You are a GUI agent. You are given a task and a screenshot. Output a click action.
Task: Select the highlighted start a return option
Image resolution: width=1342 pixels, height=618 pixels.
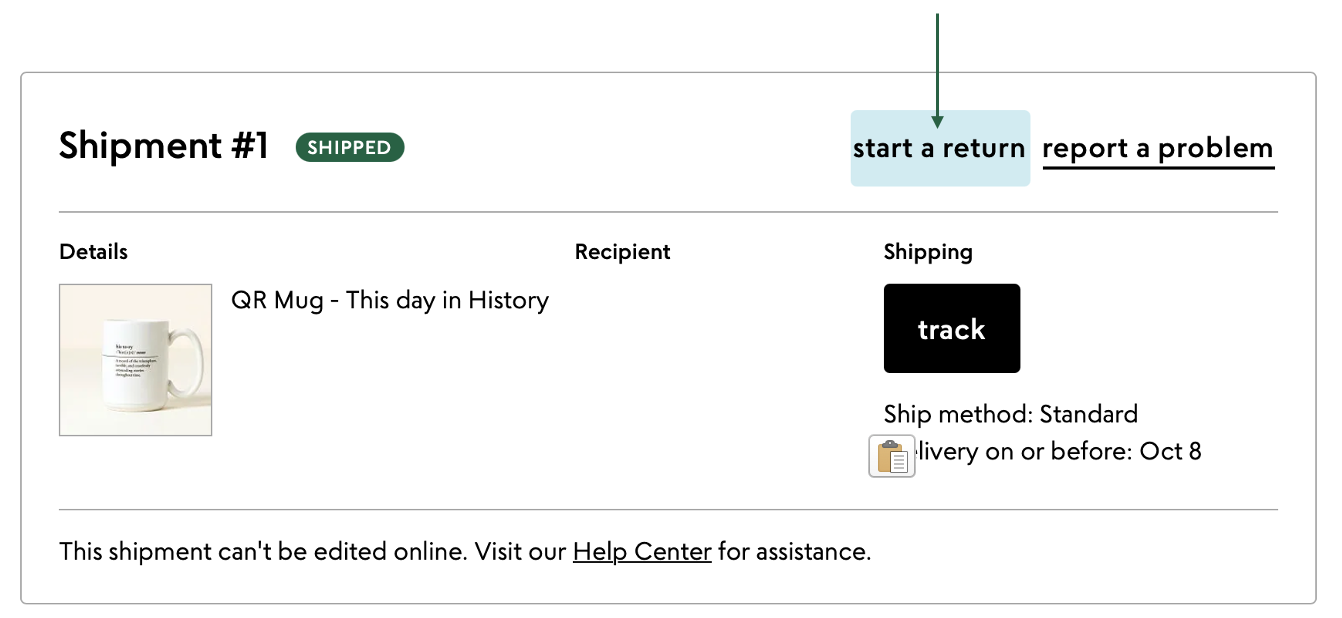pos(939,147)
